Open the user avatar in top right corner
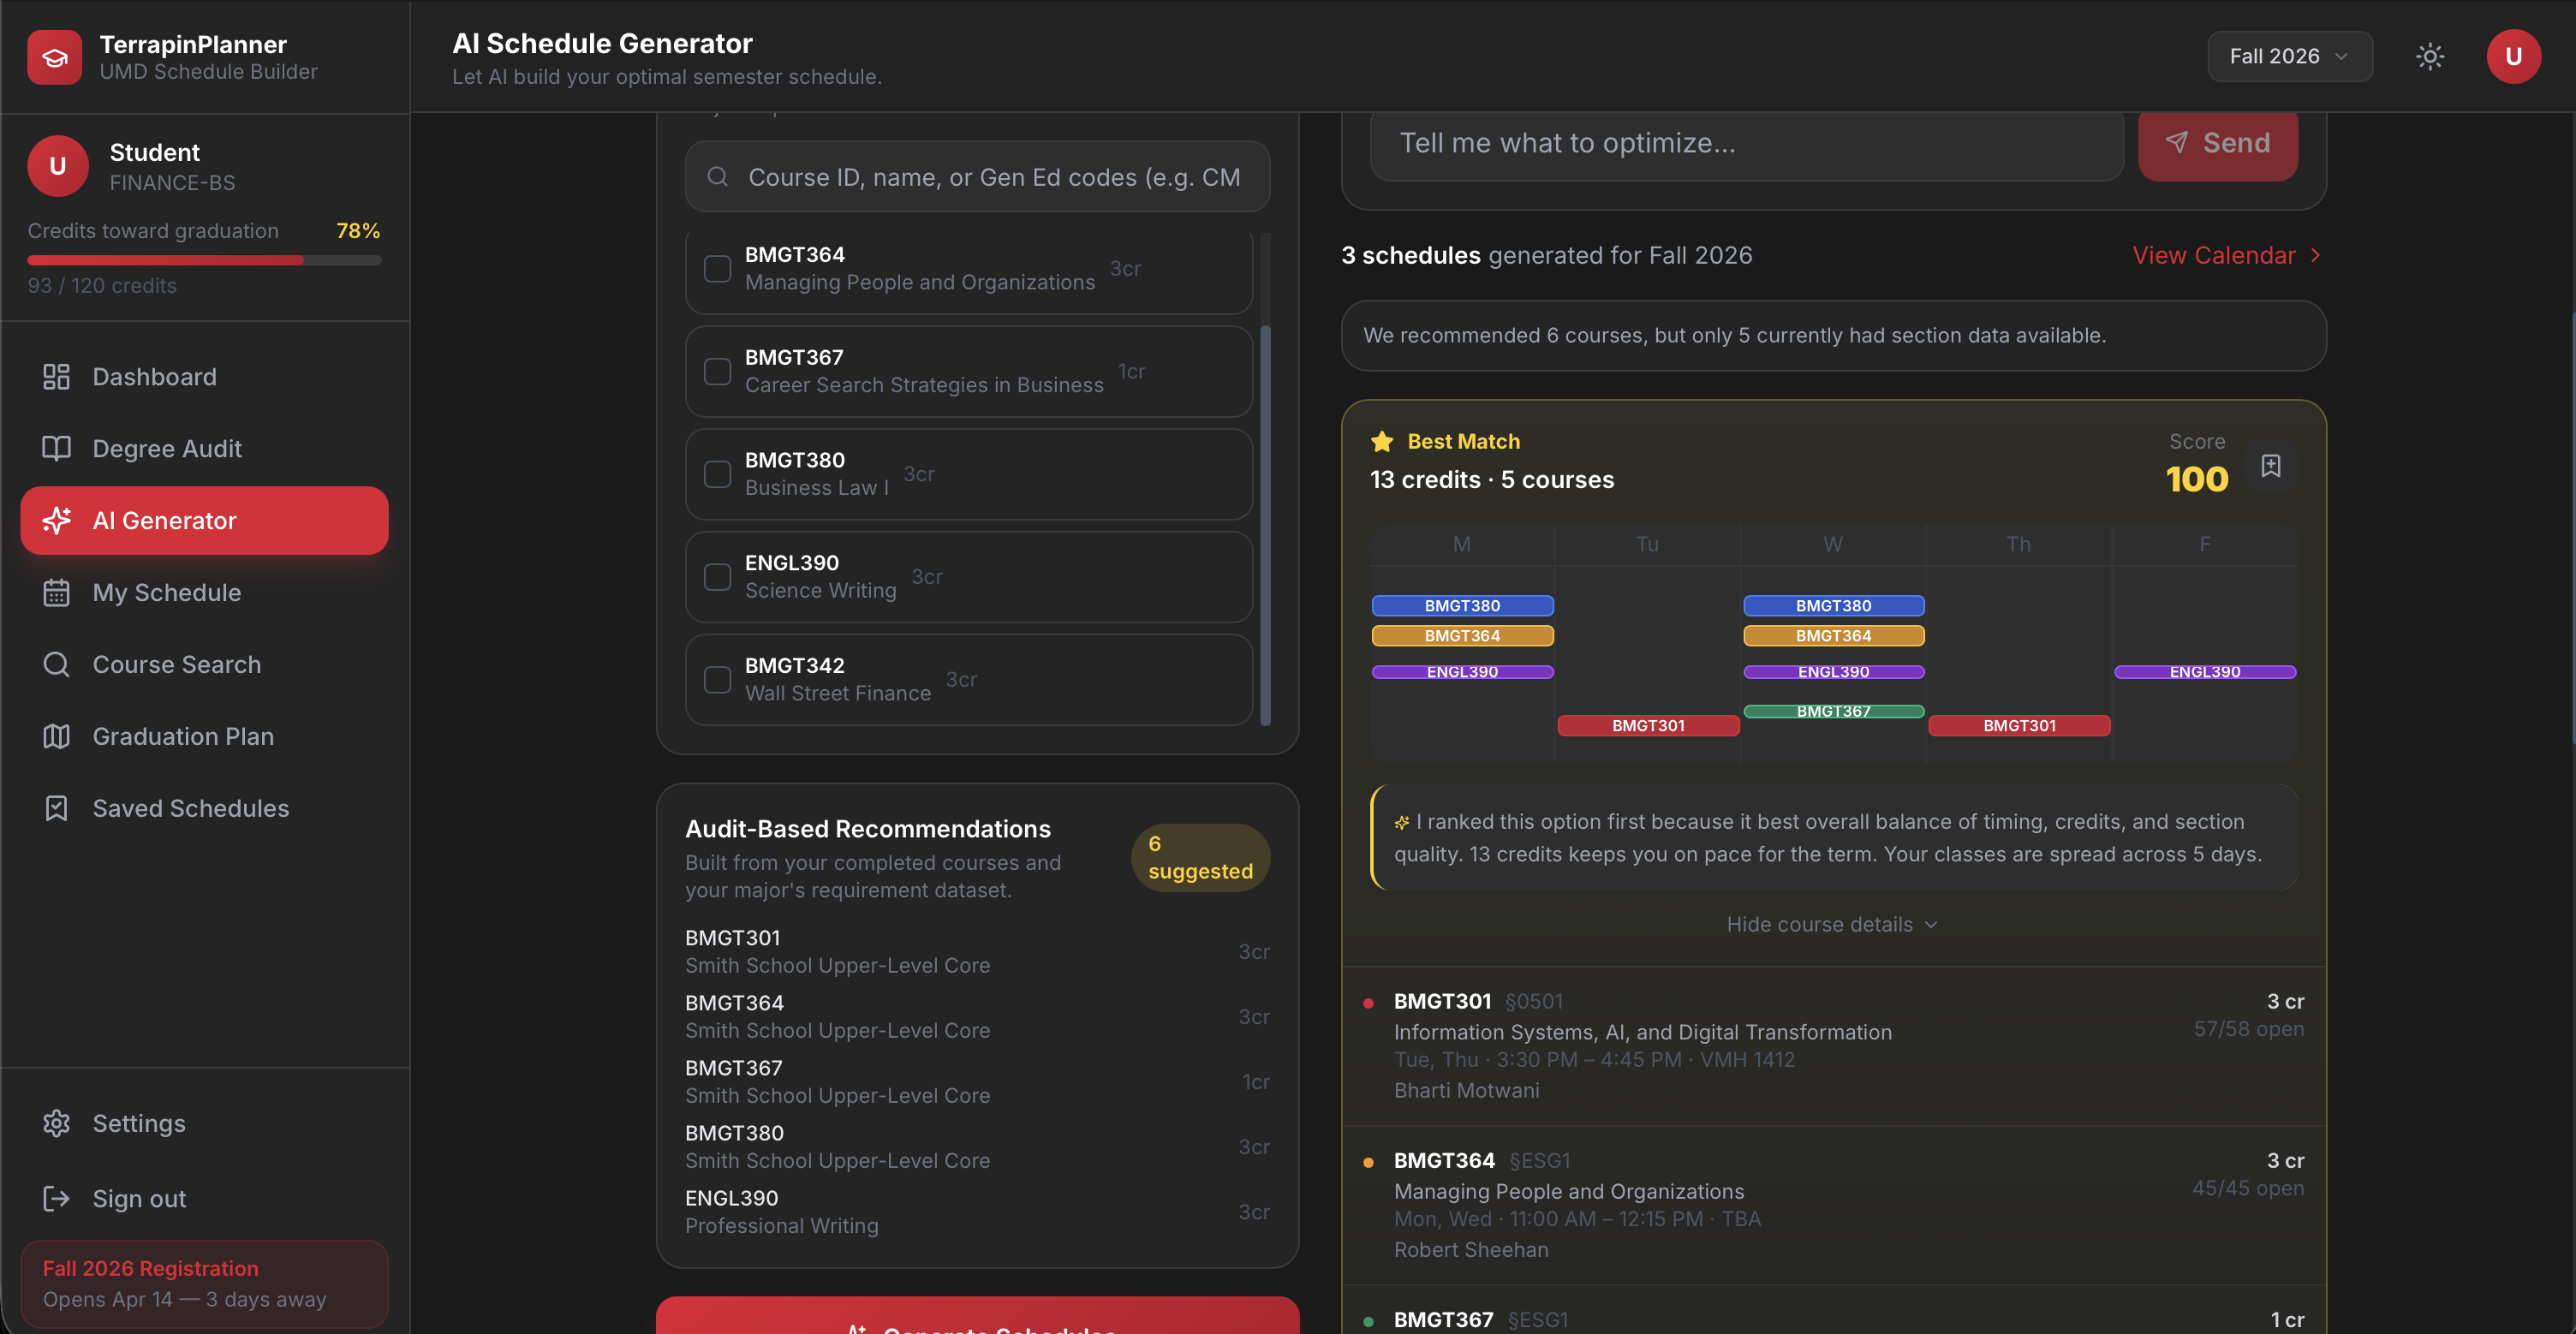 pyautogui.click(x=2513, y=56)
